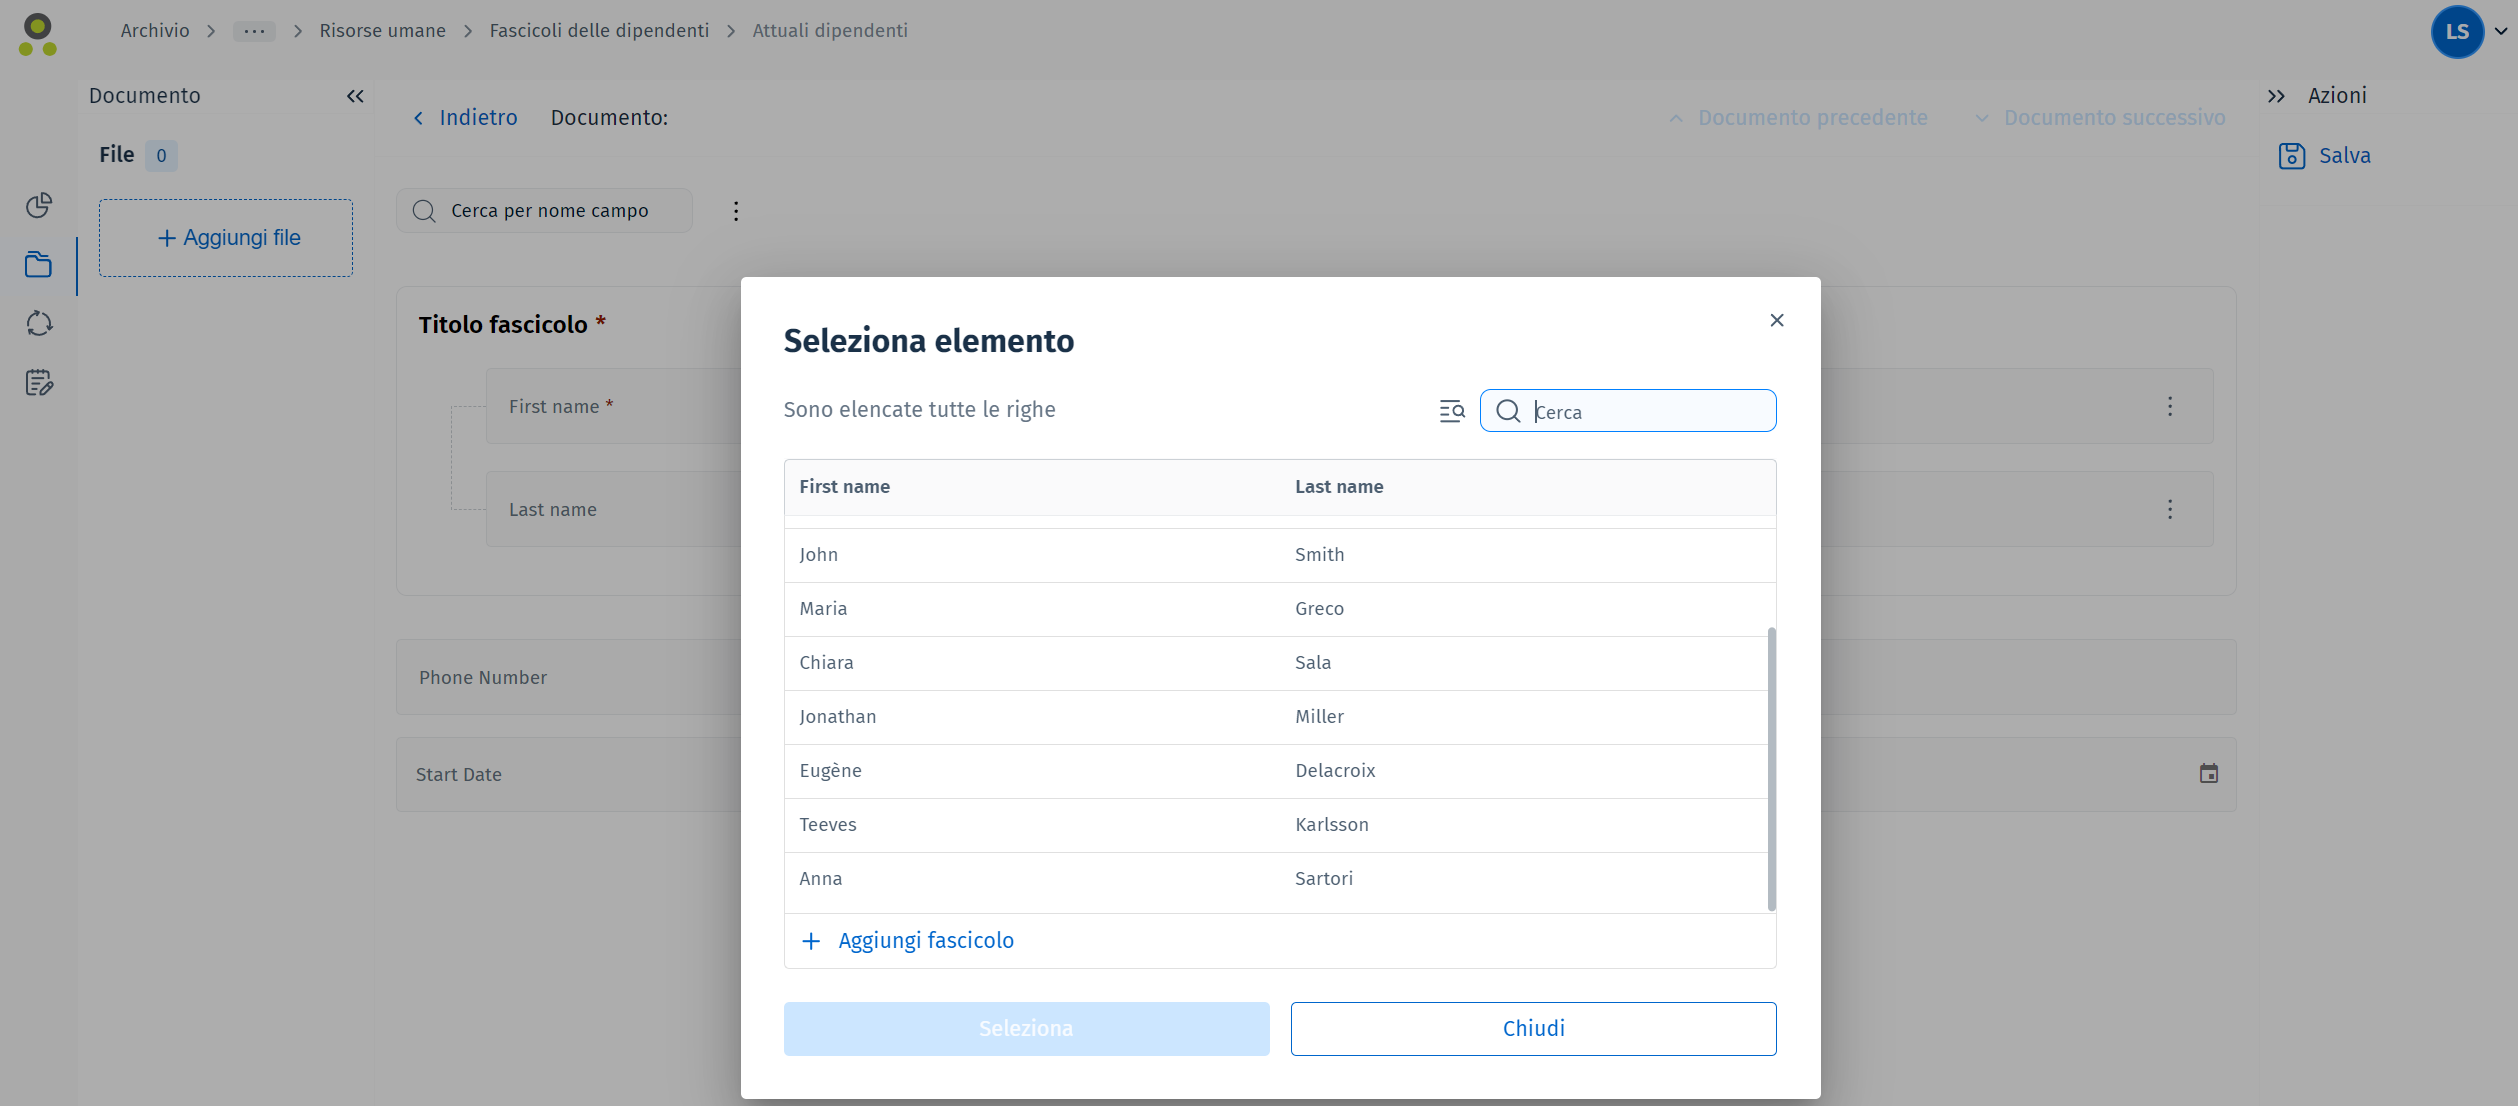
Task: Expand the collapsed breadcrumb ellipsis
Action: (x=254, y=31)
